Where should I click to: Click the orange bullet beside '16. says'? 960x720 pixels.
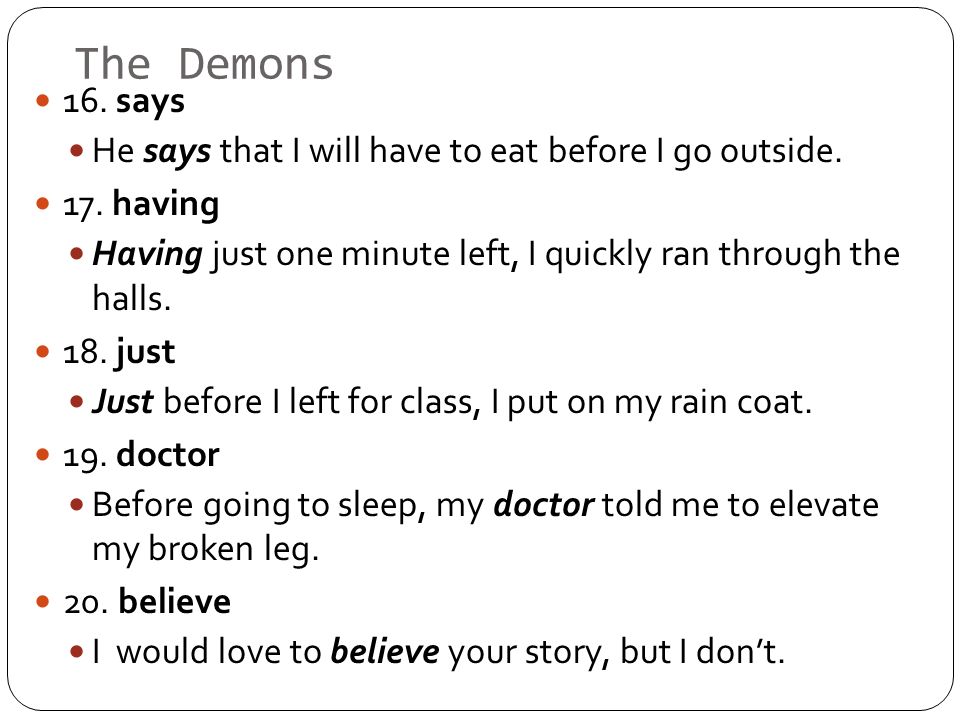click(42, 100)
